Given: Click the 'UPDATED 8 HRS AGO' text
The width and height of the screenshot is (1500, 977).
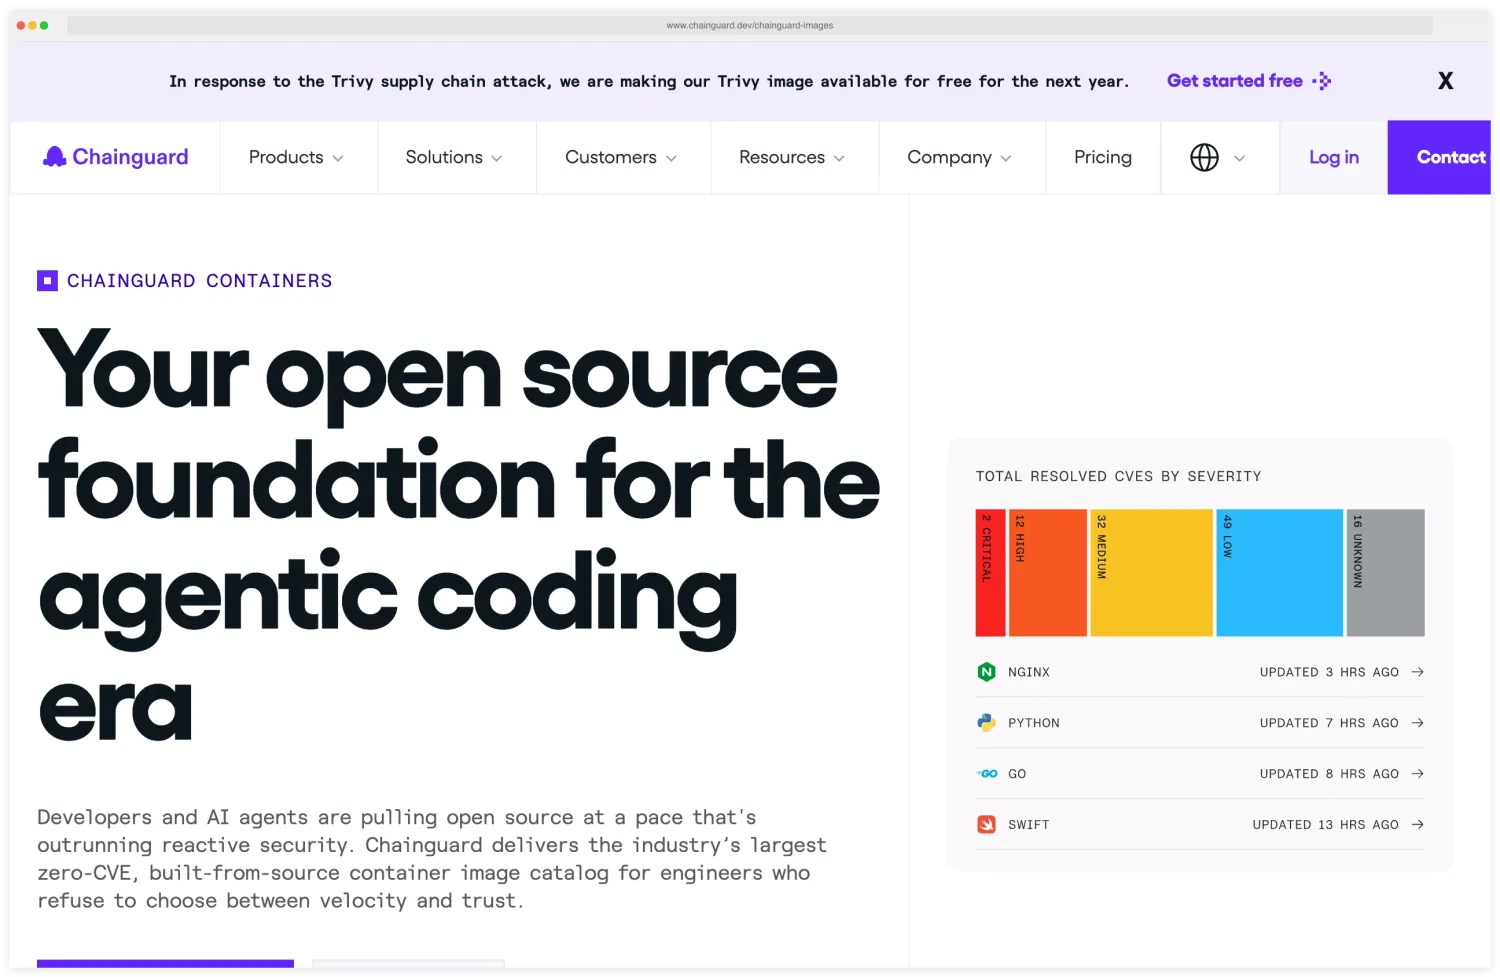Looking at the screenshot, I should pyautogui.click(x=1329, y=774).
